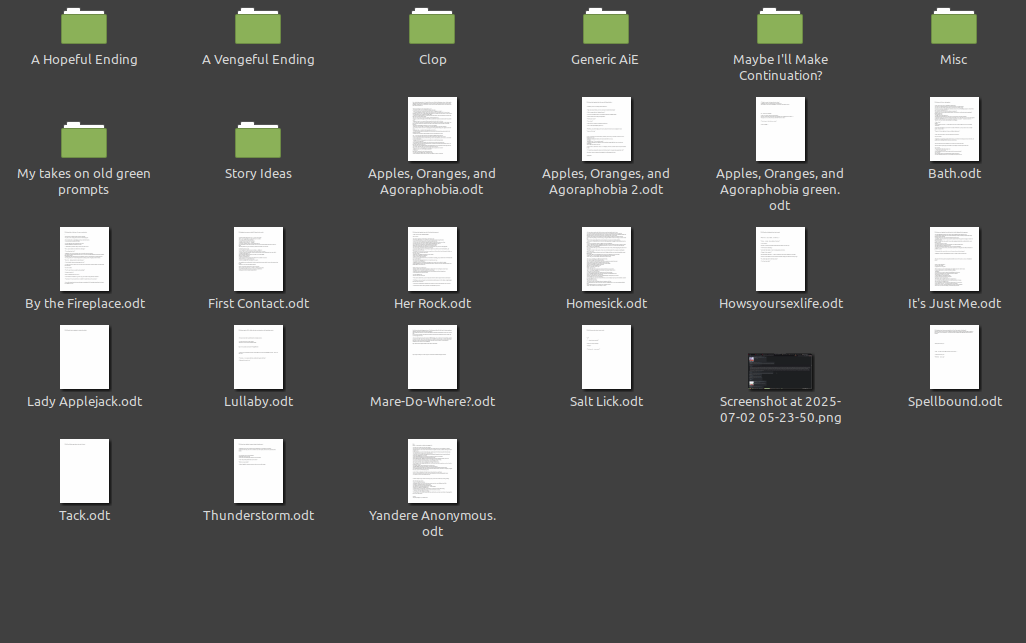
Task: Select the Maybe I'll Make Continuation? folder icon
Action: (x=780, y=26)
